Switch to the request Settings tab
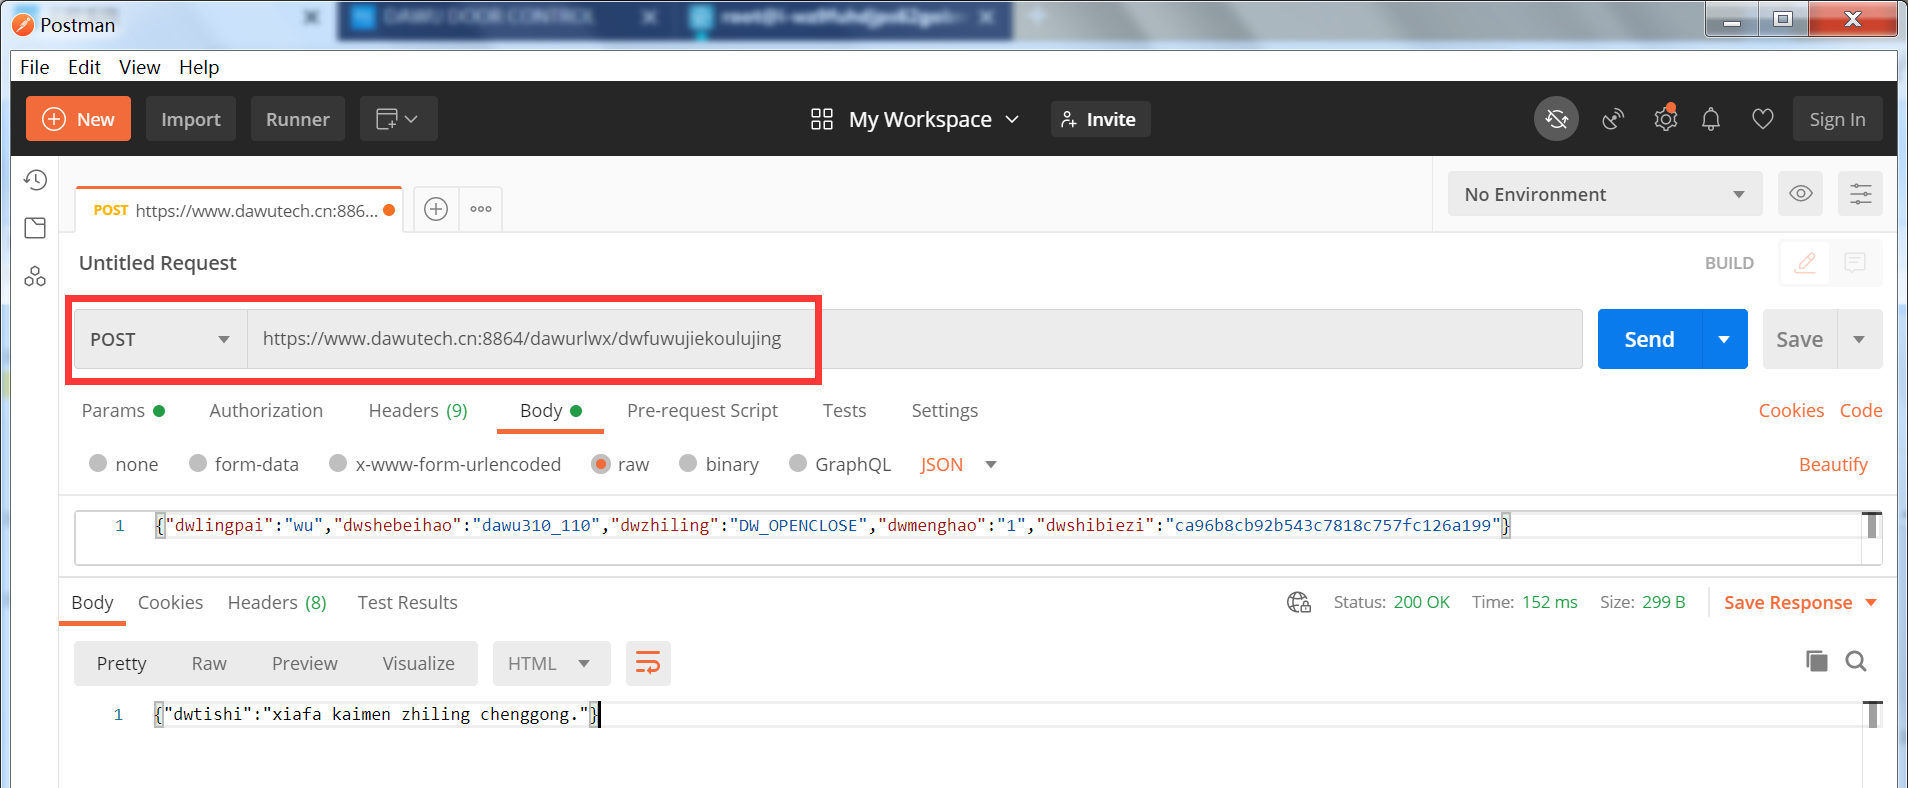Image resolution: width=1908 pixels, height=788 pixels. pyautogui.click(x=944, y=410)
